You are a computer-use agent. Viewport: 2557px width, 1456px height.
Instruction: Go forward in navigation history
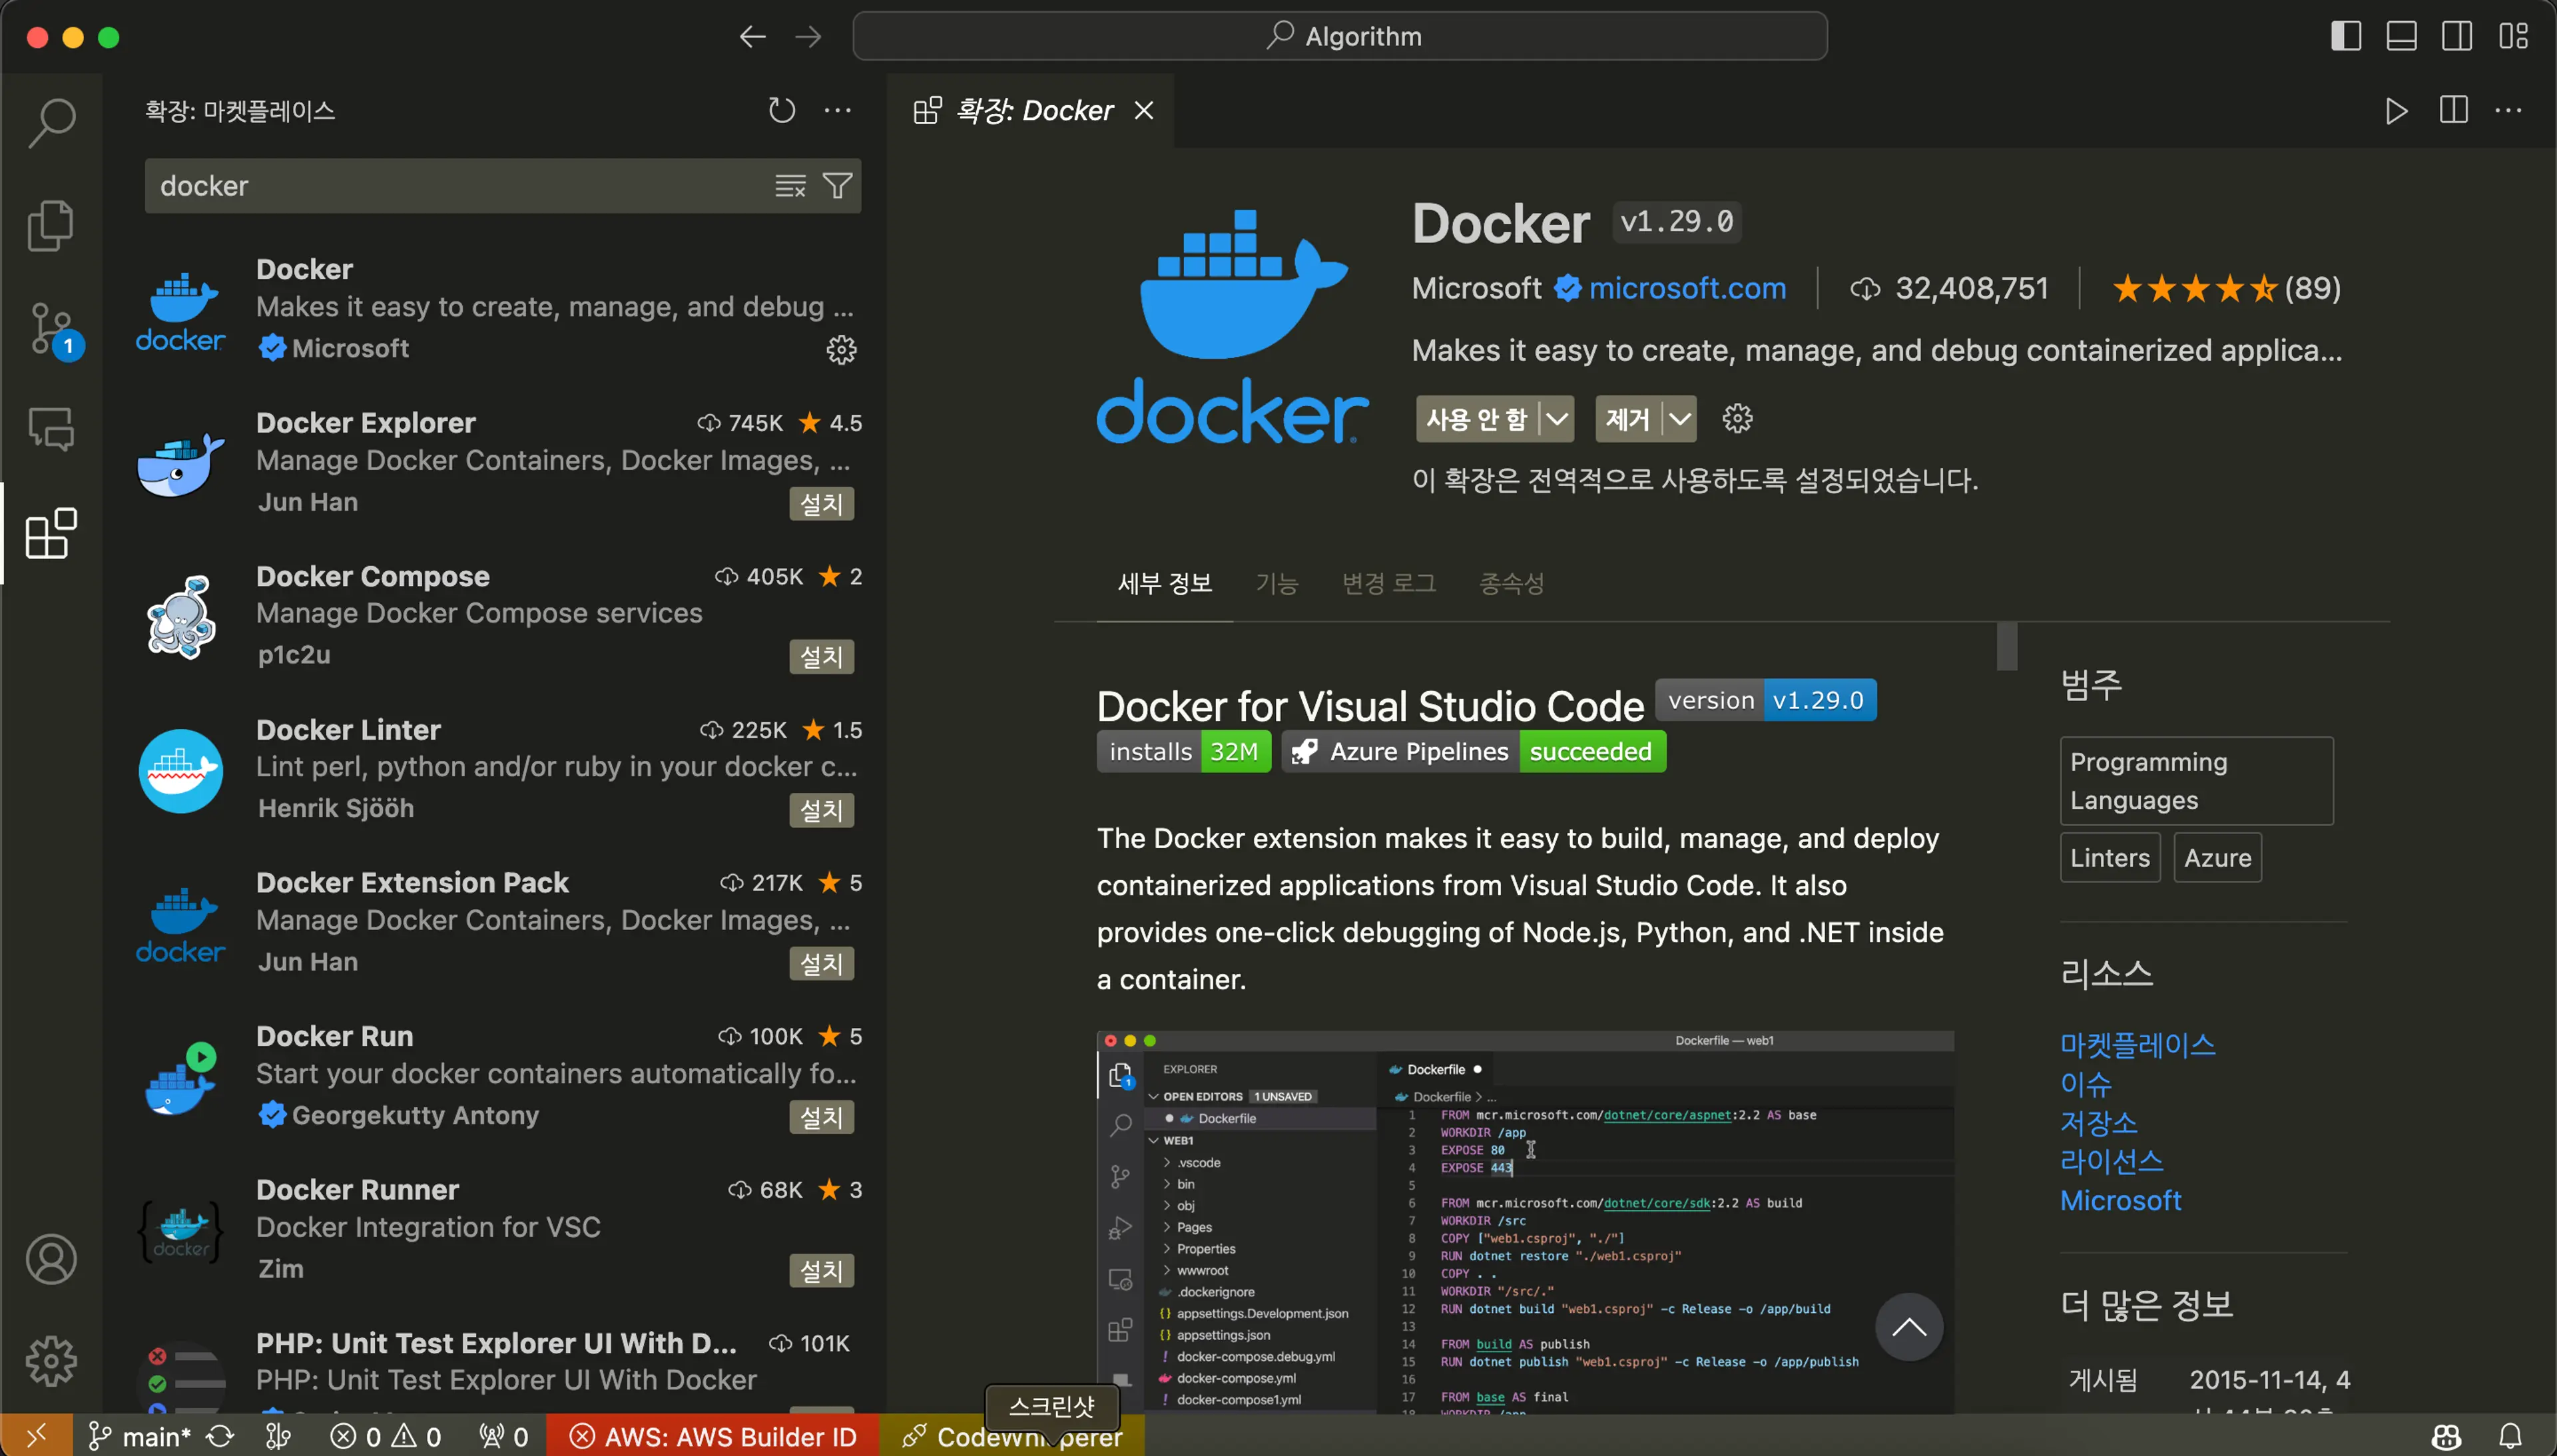click(x=808, y=37)
